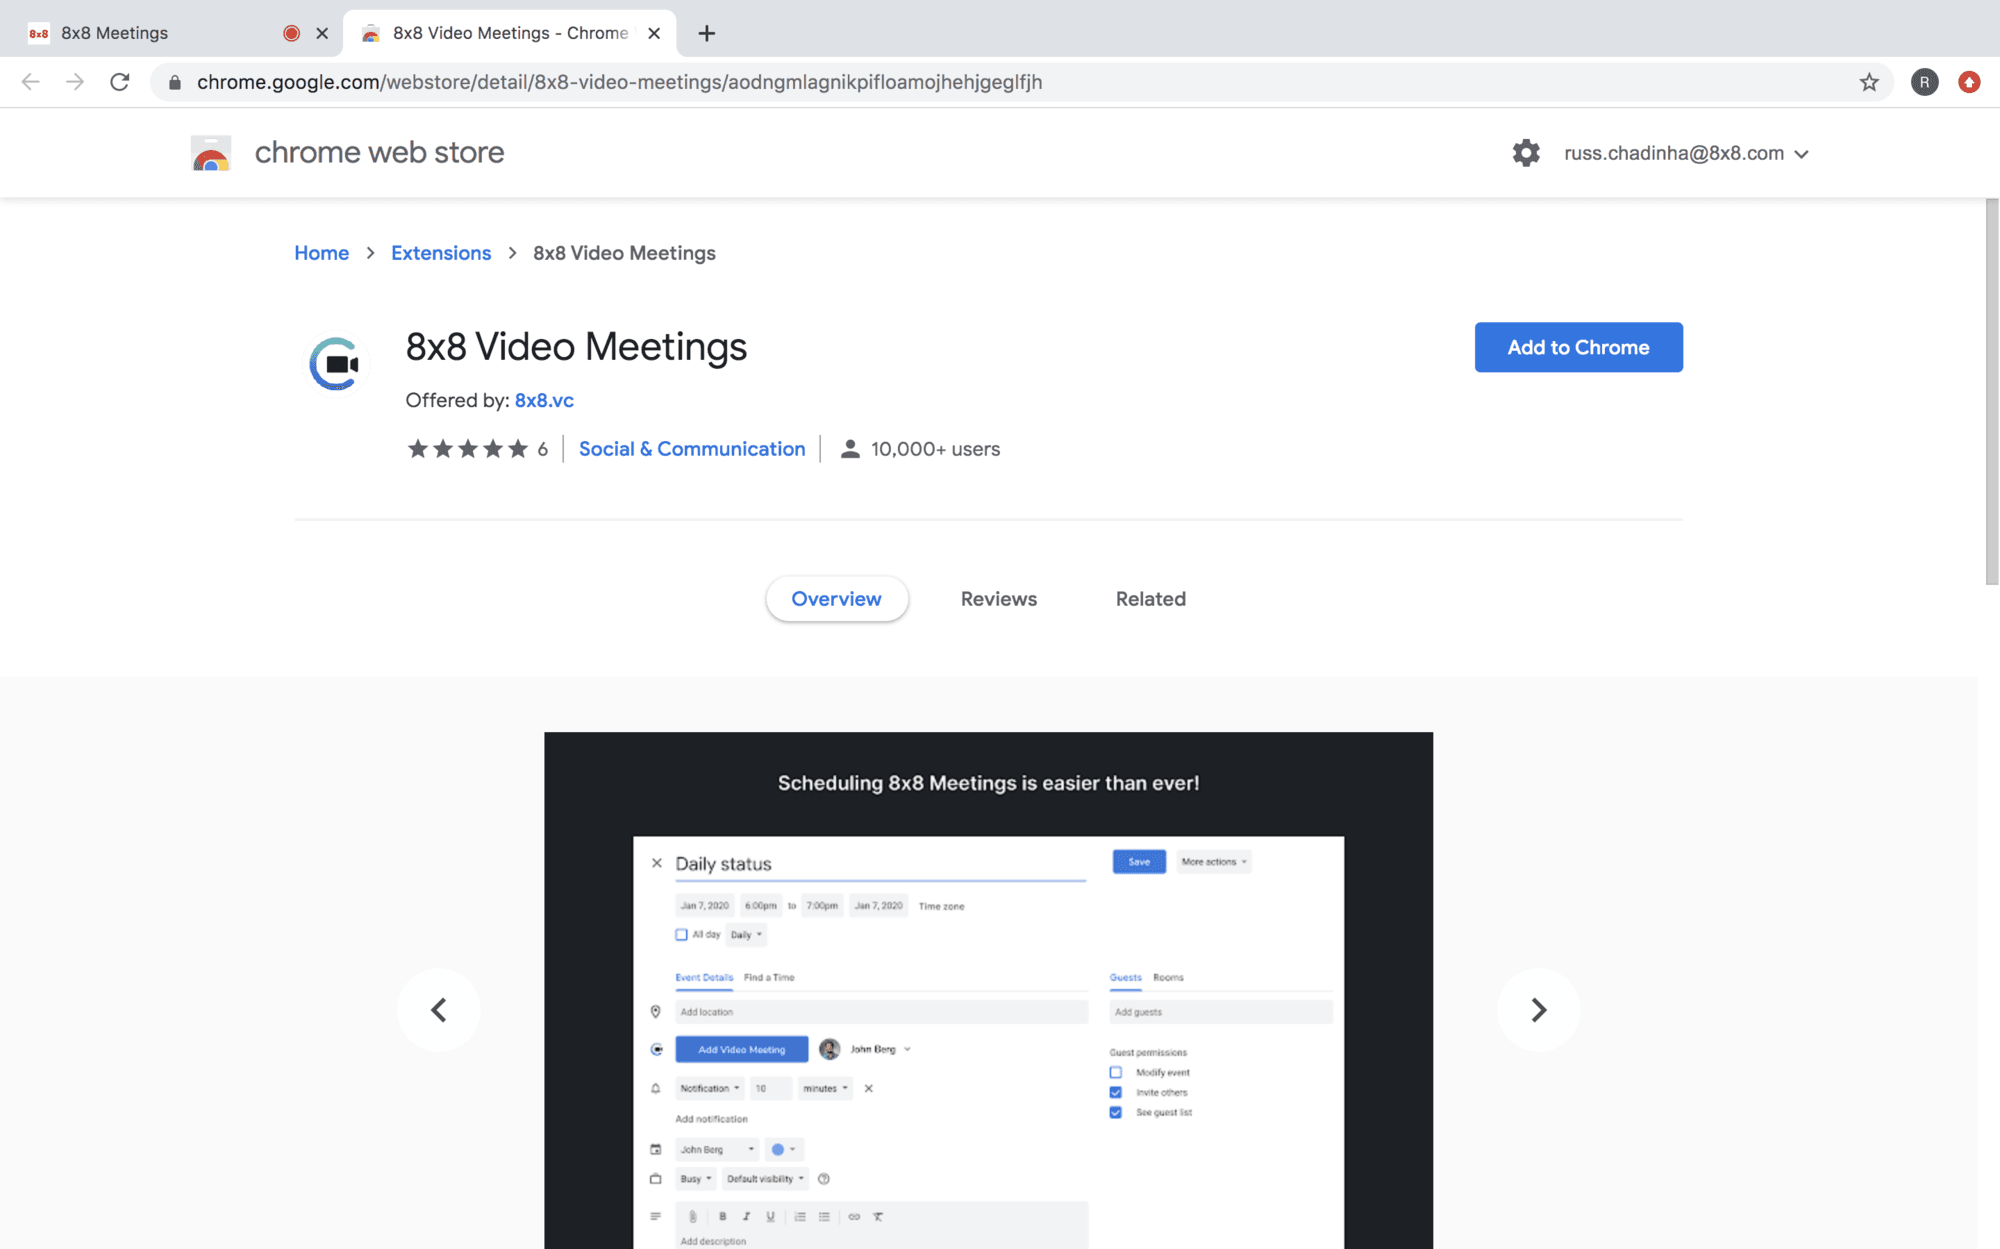Viewport: 2000px width, 1249px height.
Task: Click the five-star rating
Action: [467, 449]
